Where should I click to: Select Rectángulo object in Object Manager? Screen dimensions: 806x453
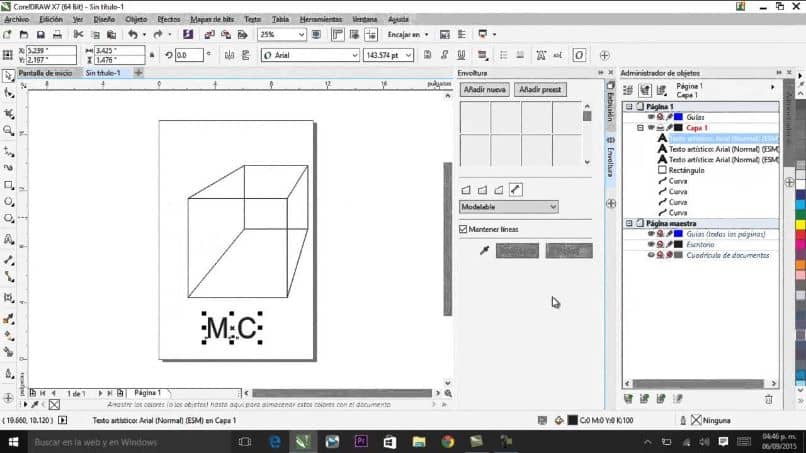click(686, 170)
